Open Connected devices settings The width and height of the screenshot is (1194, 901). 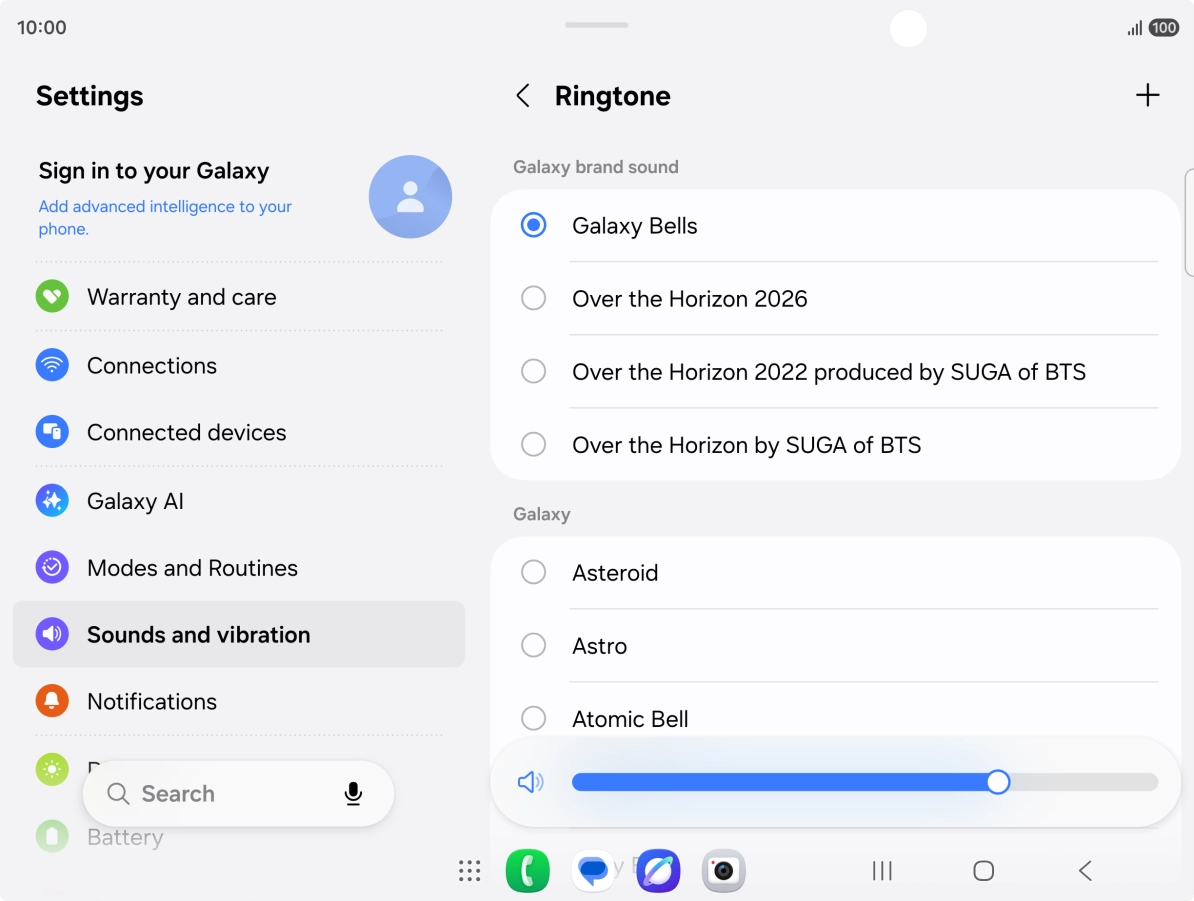tap(238, 432)
